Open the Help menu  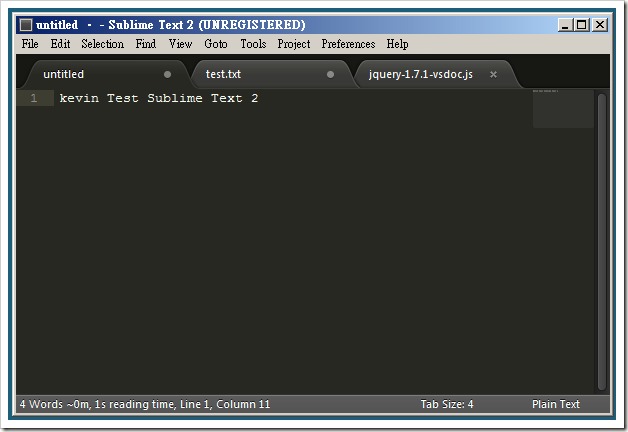pyautogui.click(x=397, y=44)
